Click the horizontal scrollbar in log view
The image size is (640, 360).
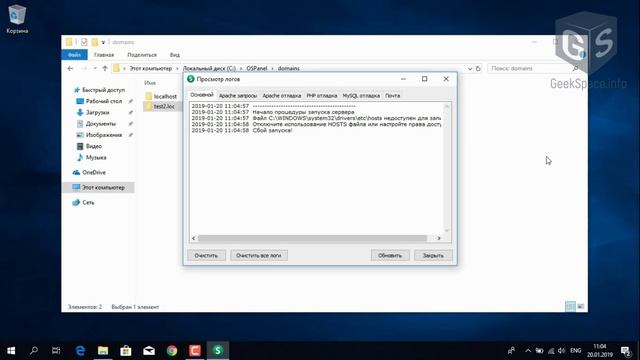click(x=312, y=238)
